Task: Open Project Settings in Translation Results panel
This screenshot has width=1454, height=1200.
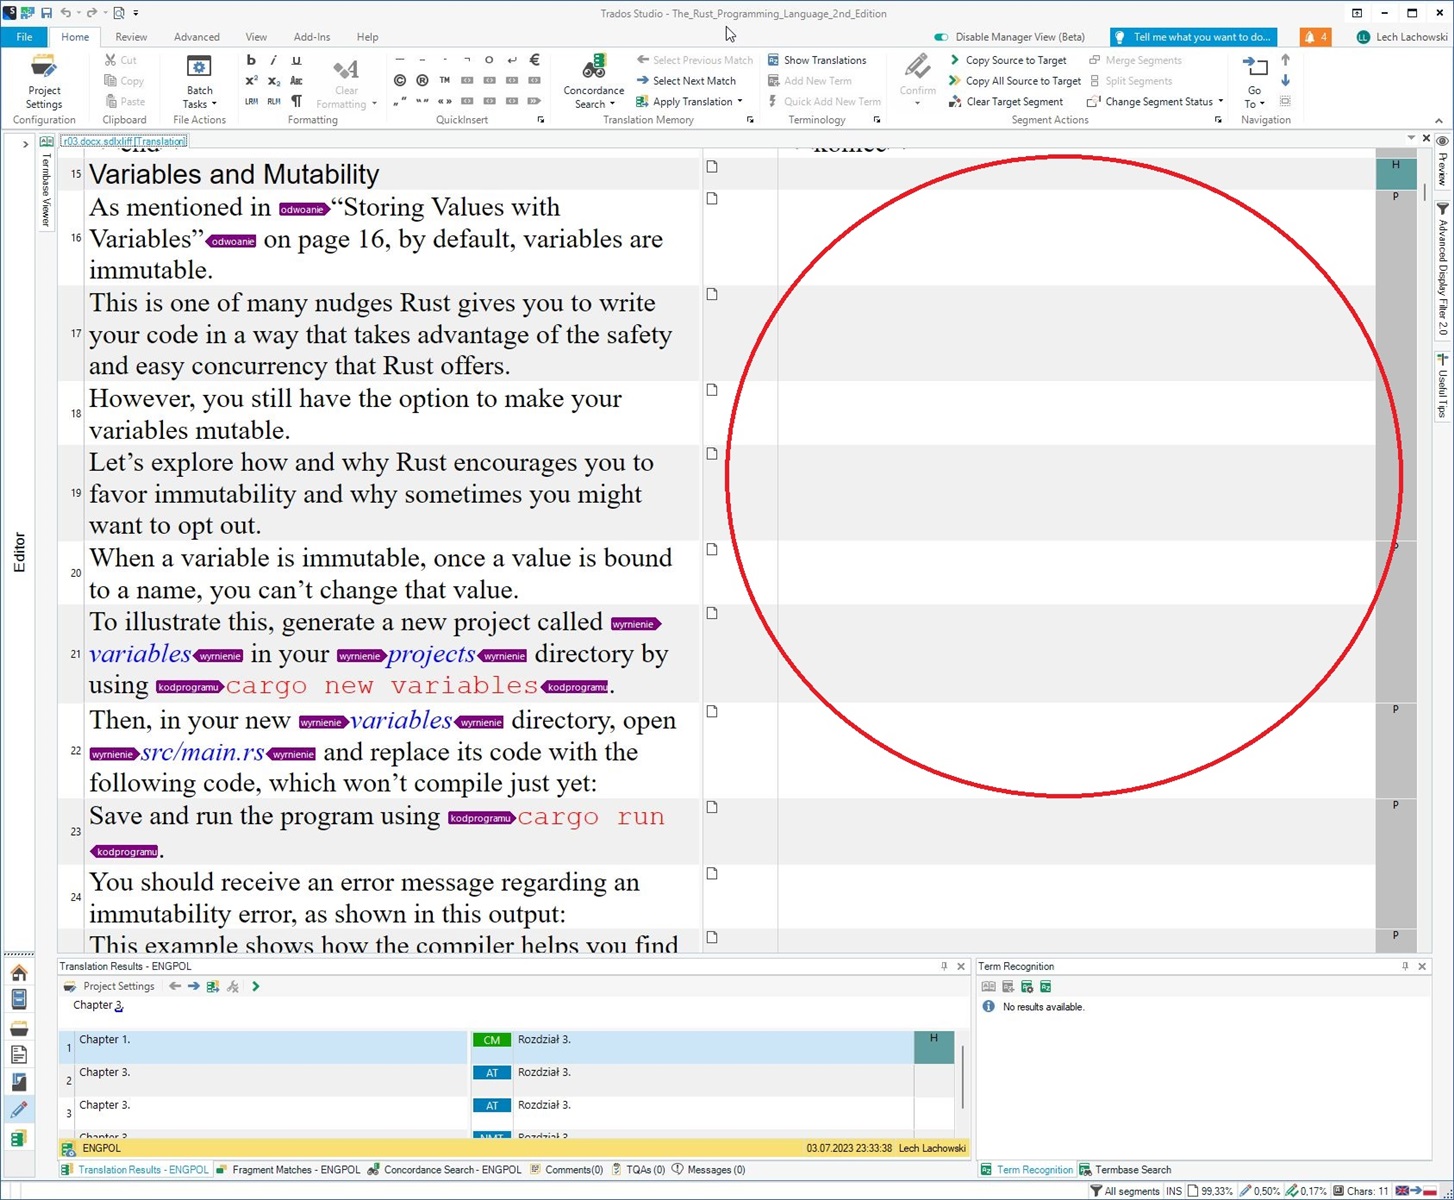Action: pyautogui.click(x=110, y=986)
